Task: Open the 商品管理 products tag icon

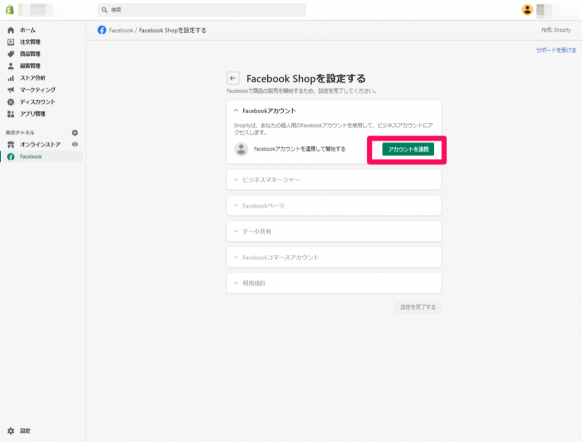Action: (x=11, y=54)
